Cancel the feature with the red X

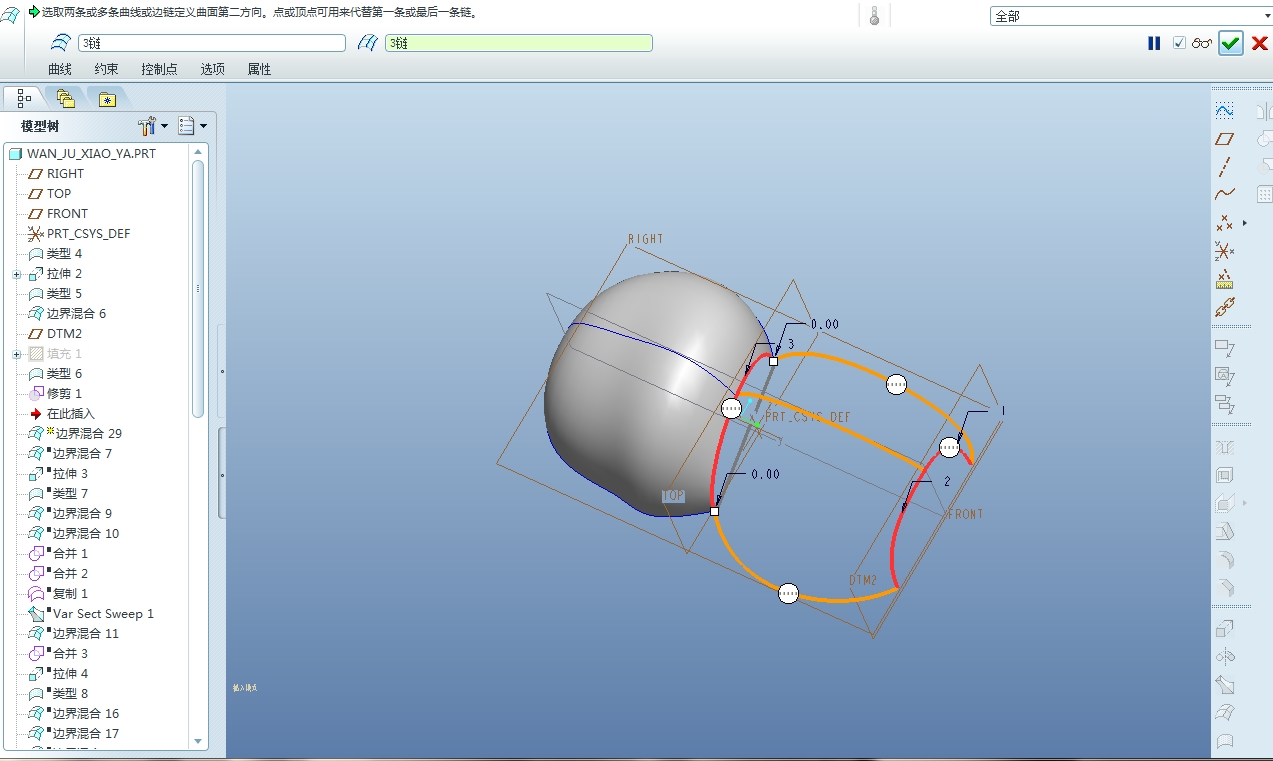point(1260,43)
